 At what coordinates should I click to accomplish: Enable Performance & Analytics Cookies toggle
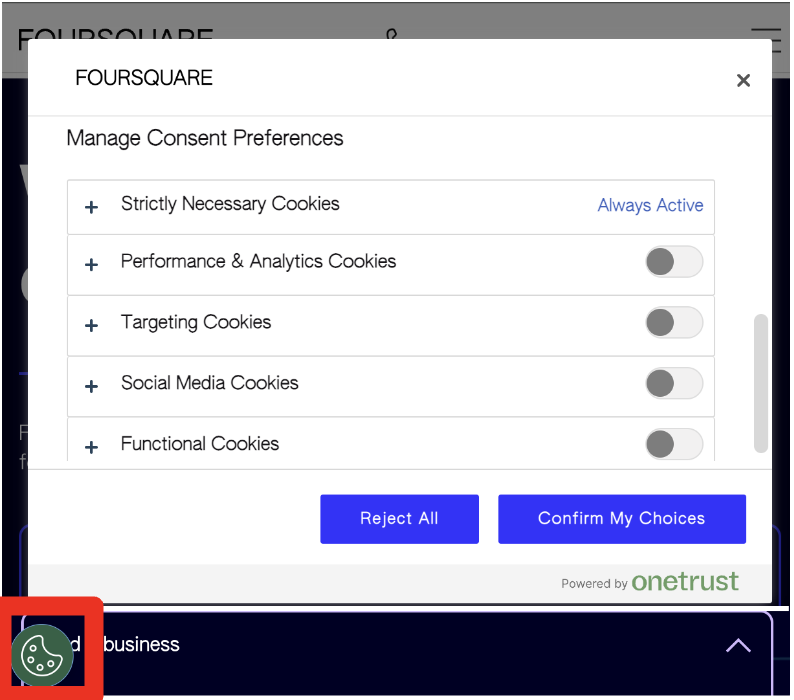674,263
